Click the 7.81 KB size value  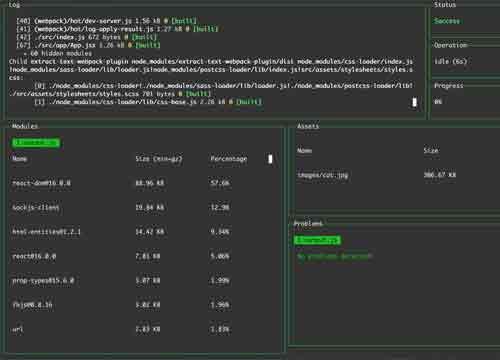(148, 256)
